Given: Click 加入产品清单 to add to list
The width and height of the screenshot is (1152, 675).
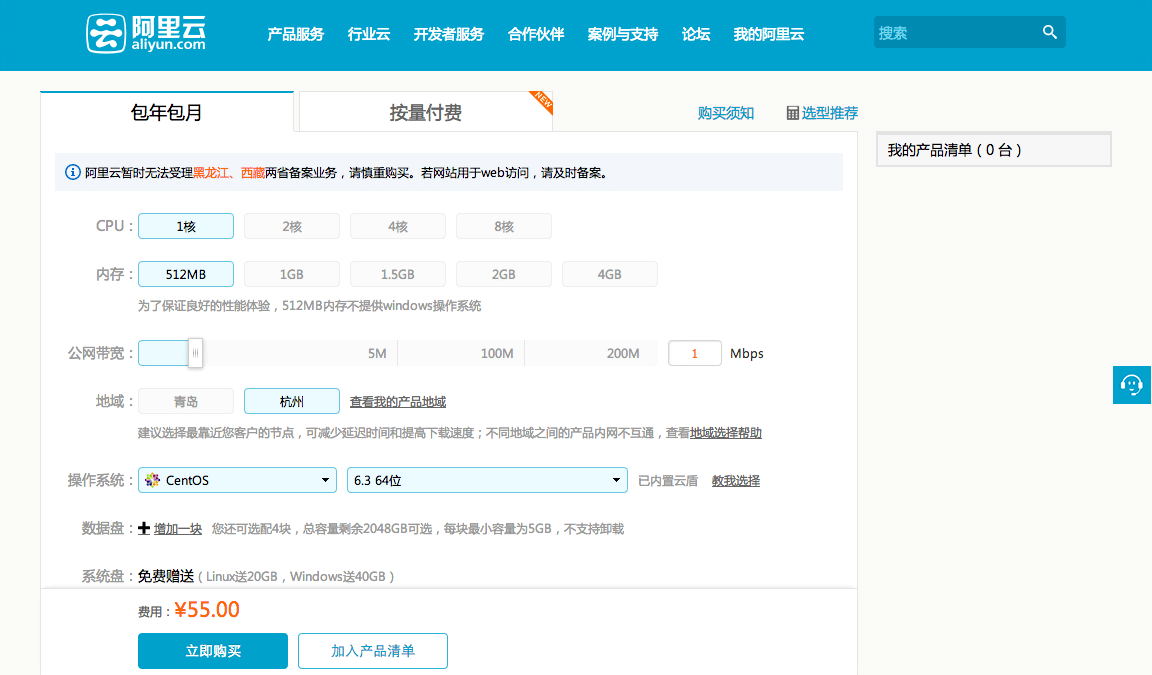Looking at the screenshot, I should tap(372, 650).
